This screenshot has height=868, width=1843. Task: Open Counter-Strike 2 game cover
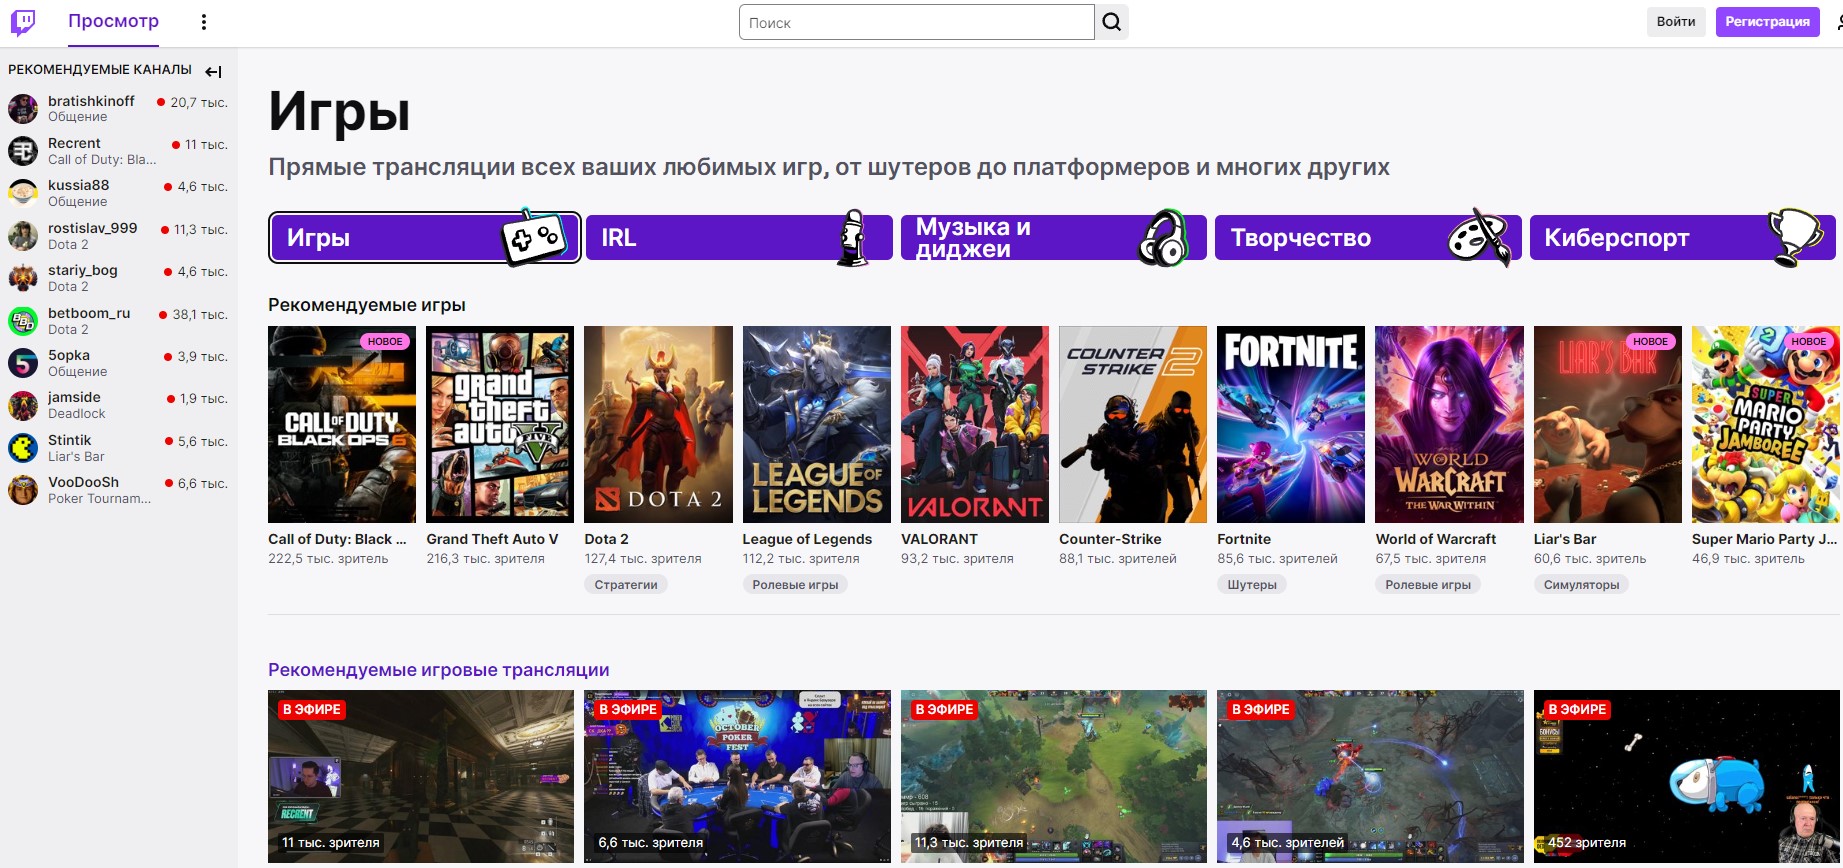click(x=1133, y=424)
